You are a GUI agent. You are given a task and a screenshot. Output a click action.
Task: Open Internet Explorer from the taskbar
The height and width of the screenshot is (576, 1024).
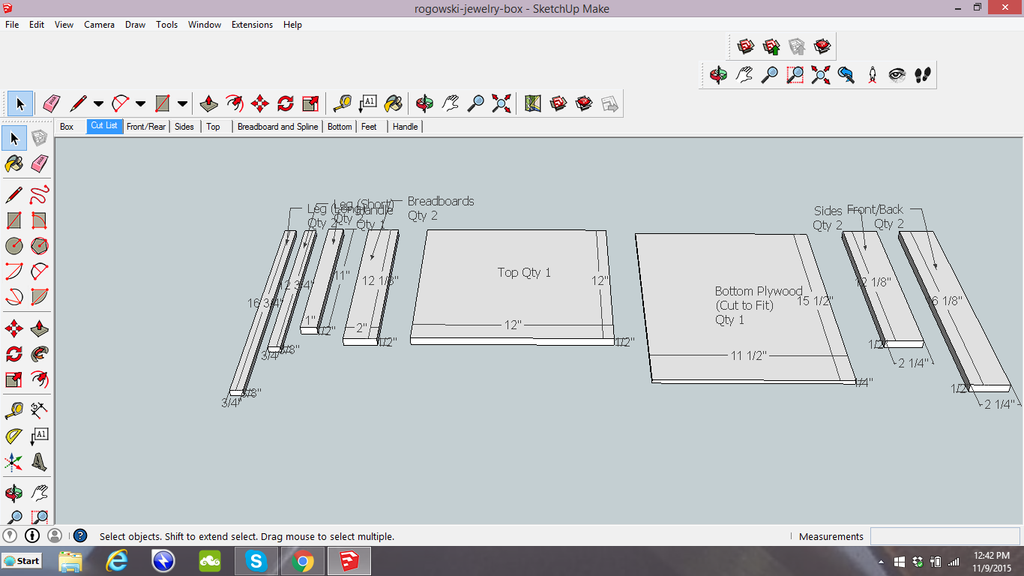(117, 561)
